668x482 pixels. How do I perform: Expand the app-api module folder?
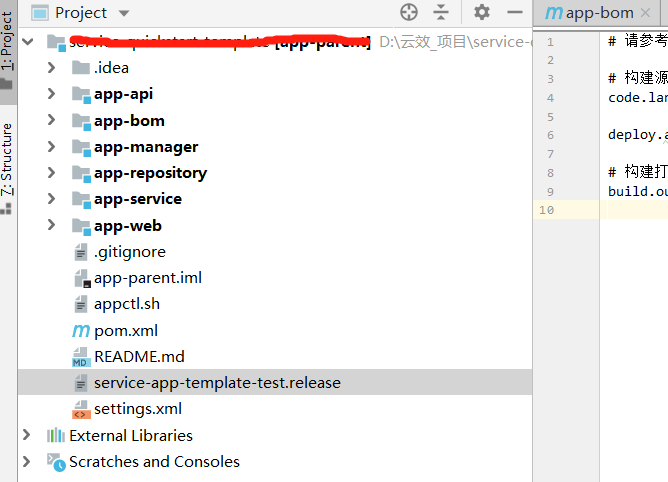pos(51,94)
